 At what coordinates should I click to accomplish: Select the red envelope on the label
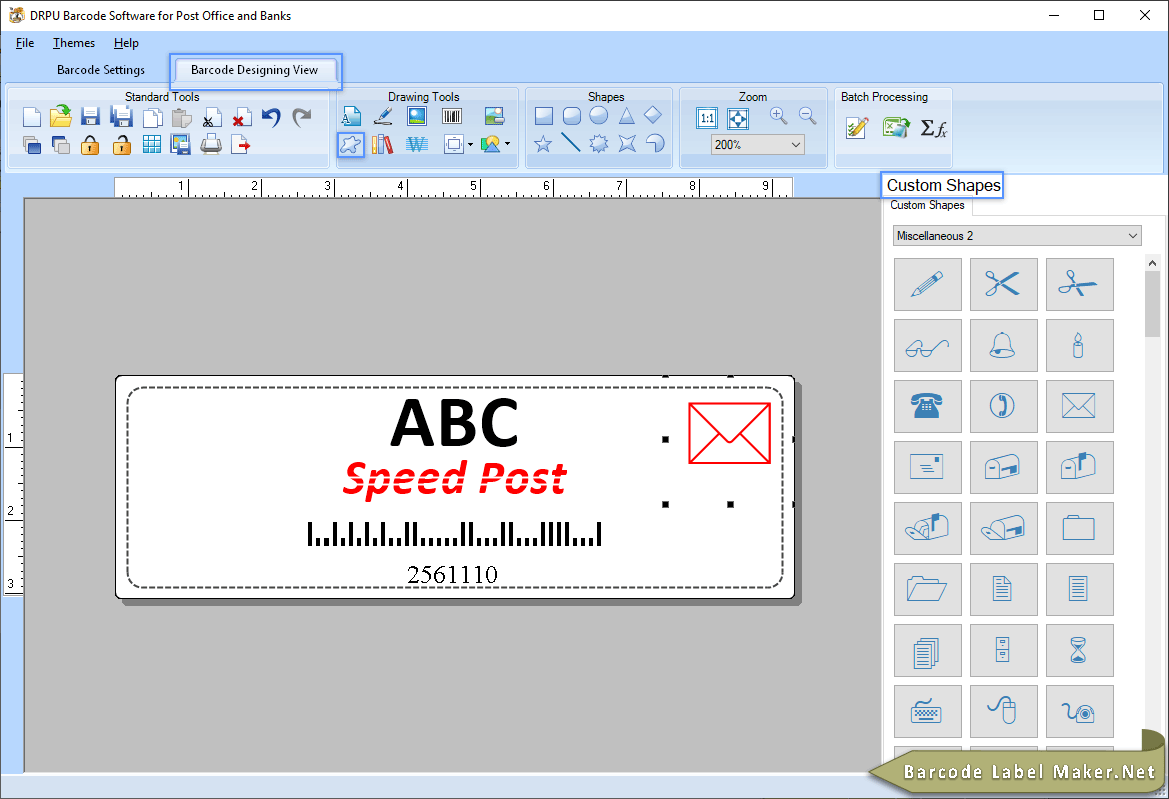point(729,434)
